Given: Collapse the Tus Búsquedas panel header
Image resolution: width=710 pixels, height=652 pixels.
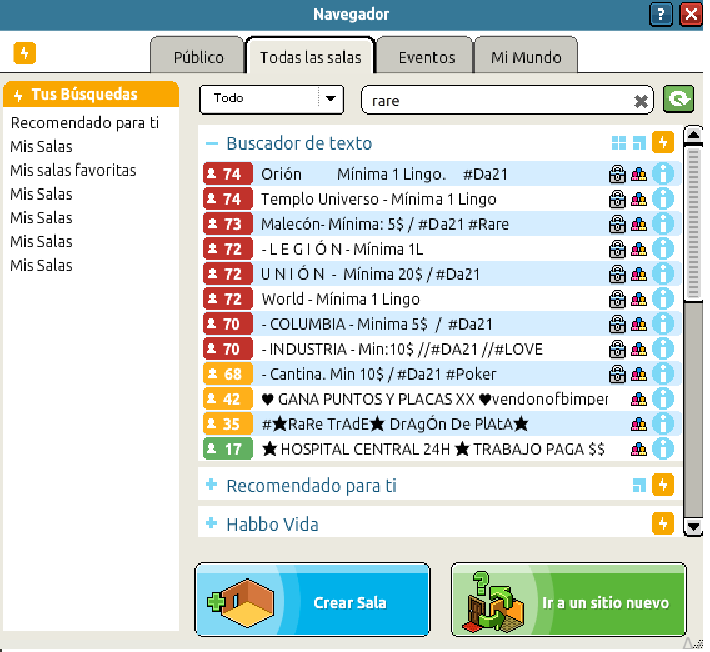Looking at the screenshot, I should 91,95.
